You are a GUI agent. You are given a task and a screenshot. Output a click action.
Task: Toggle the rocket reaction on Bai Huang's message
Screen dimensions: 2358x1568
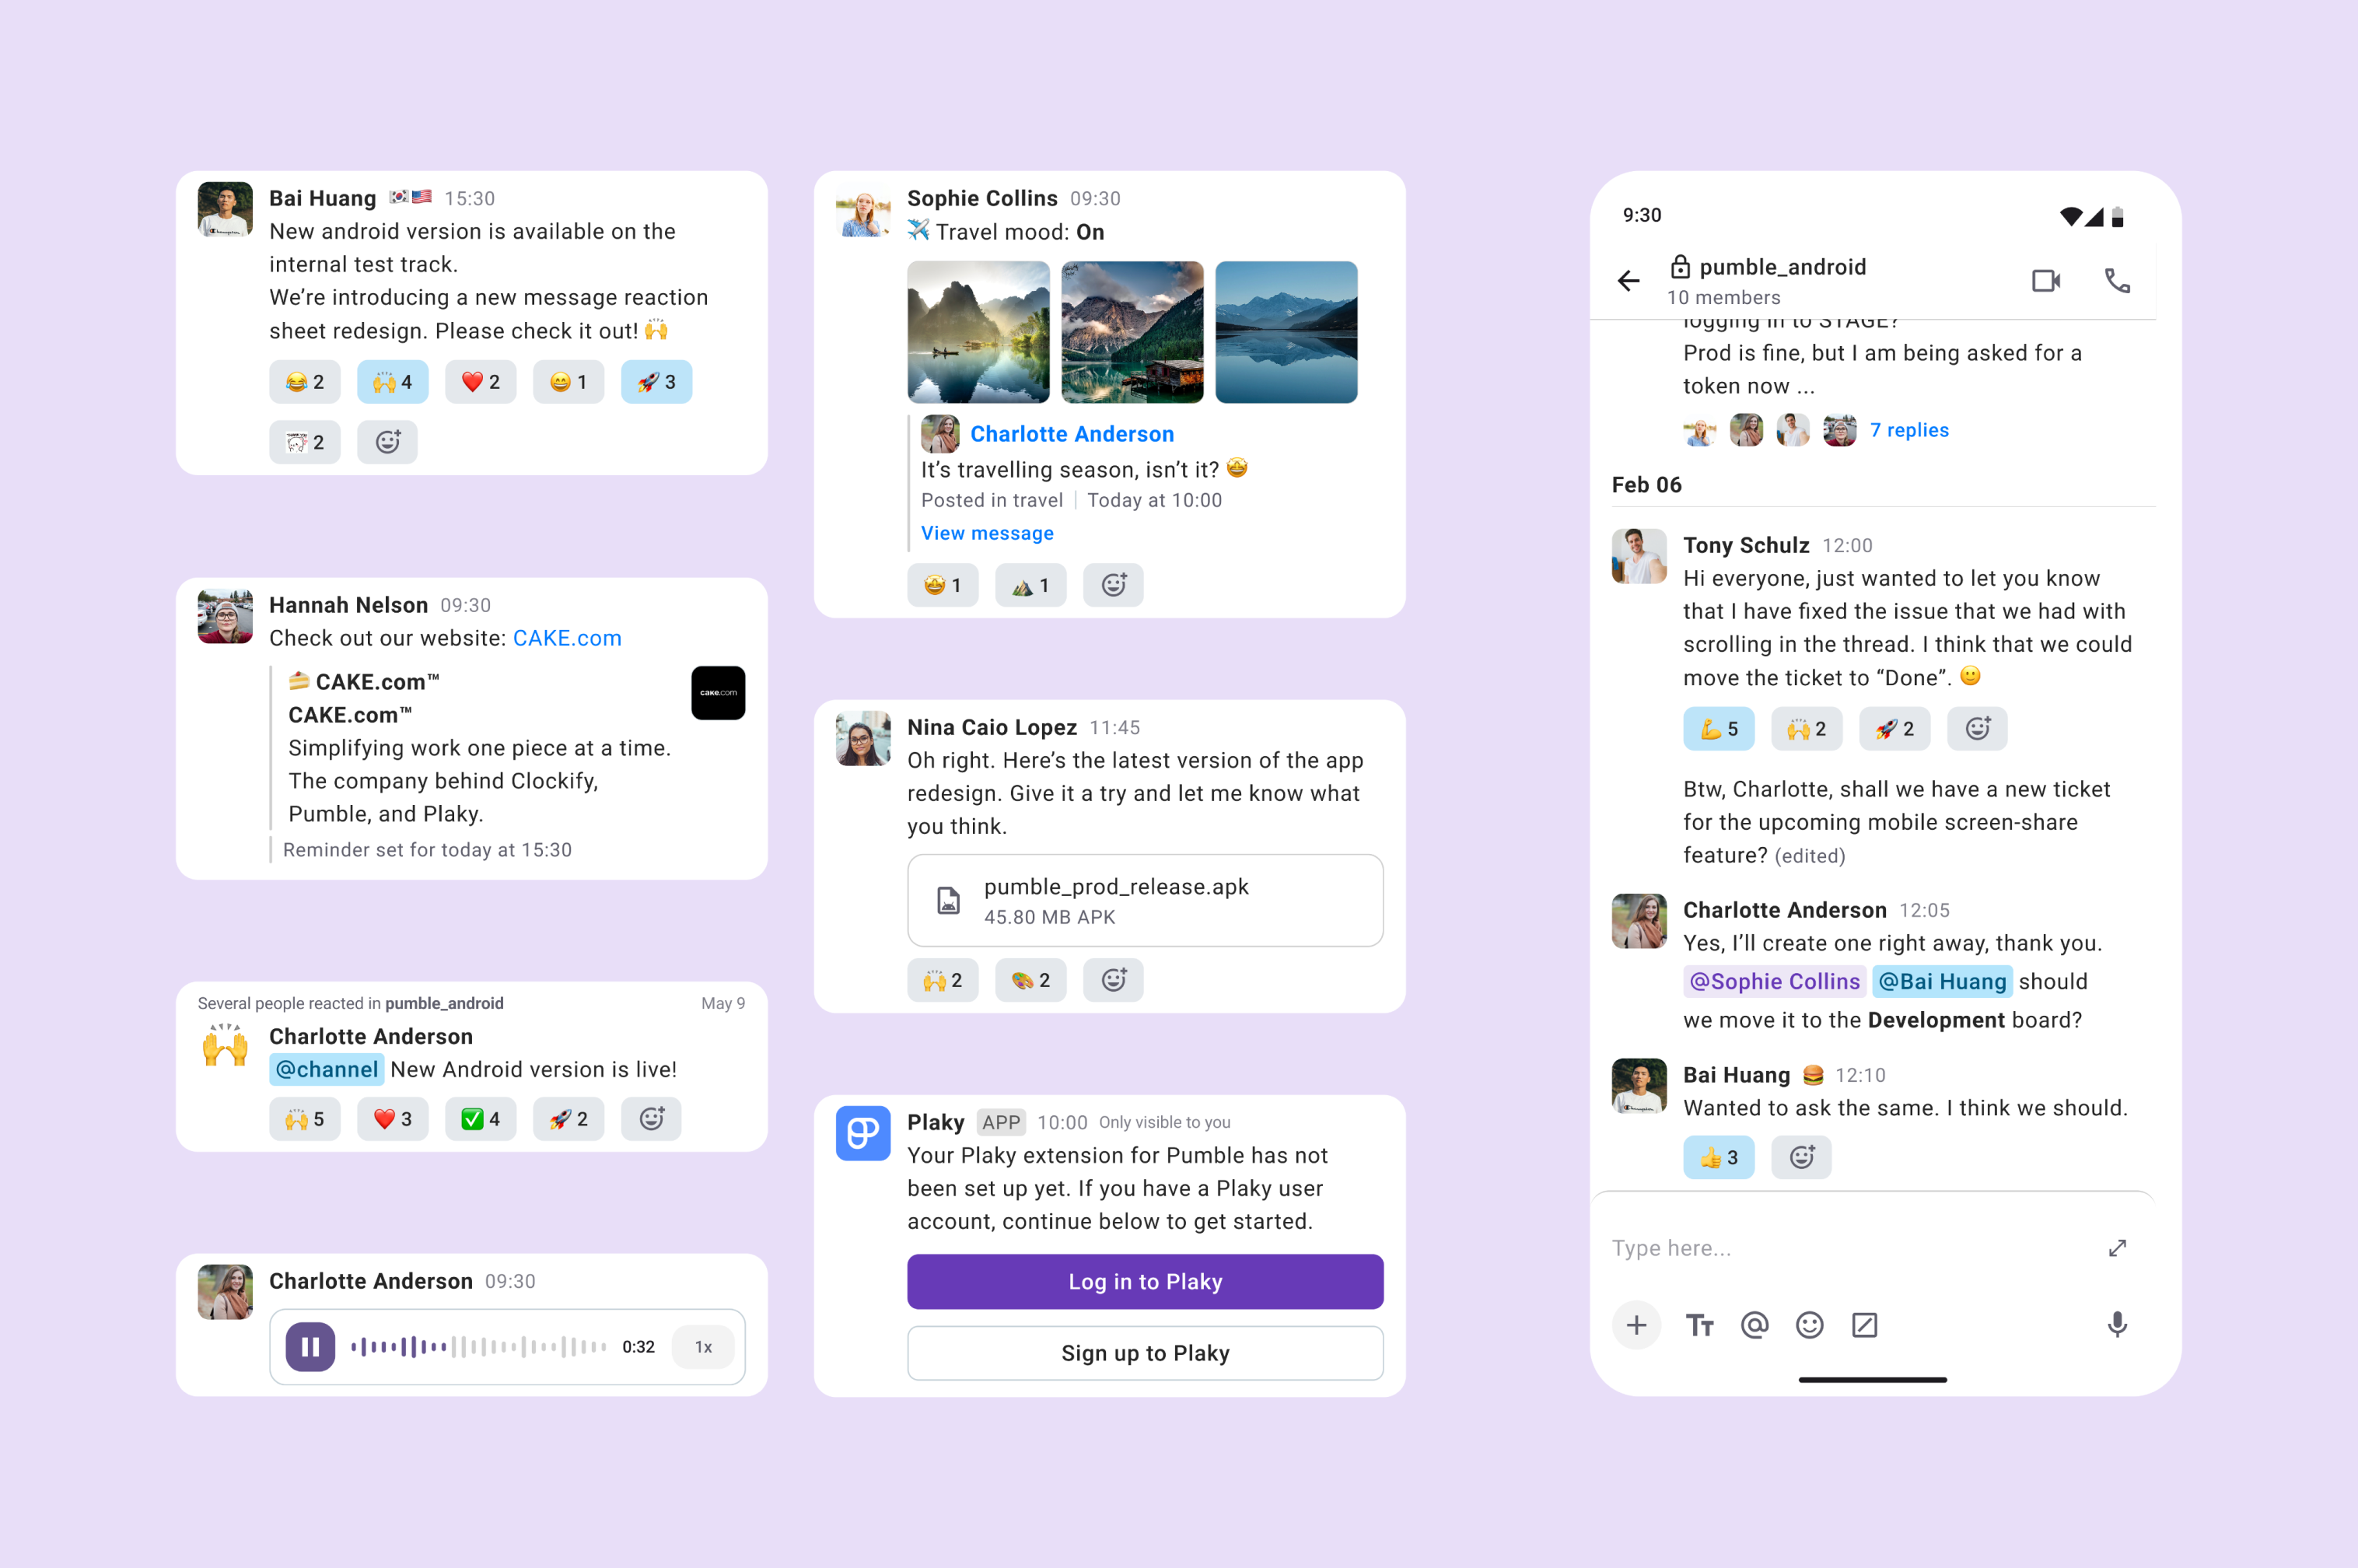click(x=656, y=382)
